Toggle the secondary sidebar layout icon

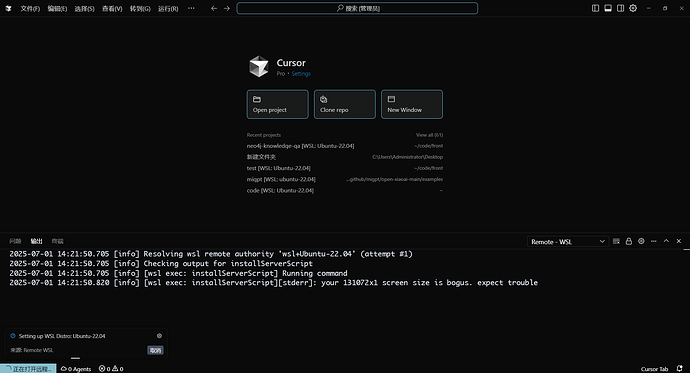click(x=620, y=8)
